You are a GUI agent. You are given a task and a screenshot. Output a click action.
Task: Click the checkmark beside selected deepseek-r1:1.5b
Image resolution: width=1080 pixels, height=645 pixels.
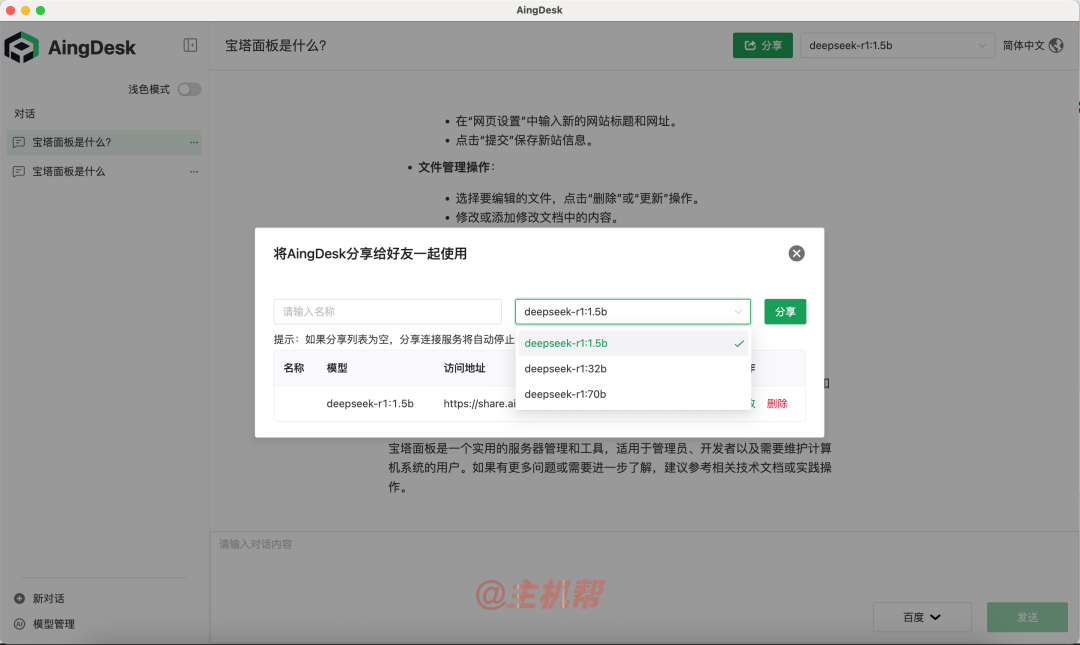(739, 343)
